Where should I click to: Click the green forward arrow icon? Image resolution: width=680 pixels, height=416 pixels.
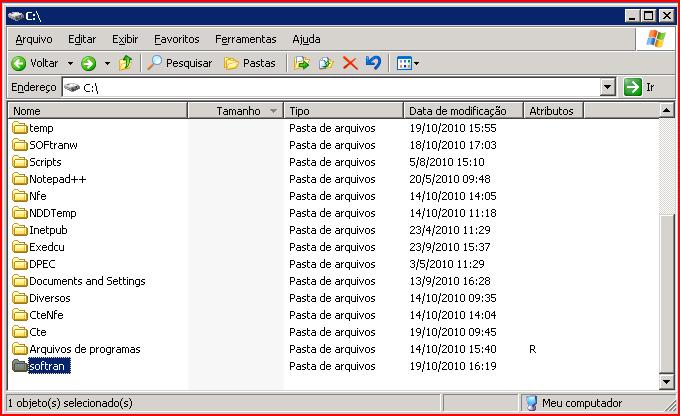pos(88,63)
